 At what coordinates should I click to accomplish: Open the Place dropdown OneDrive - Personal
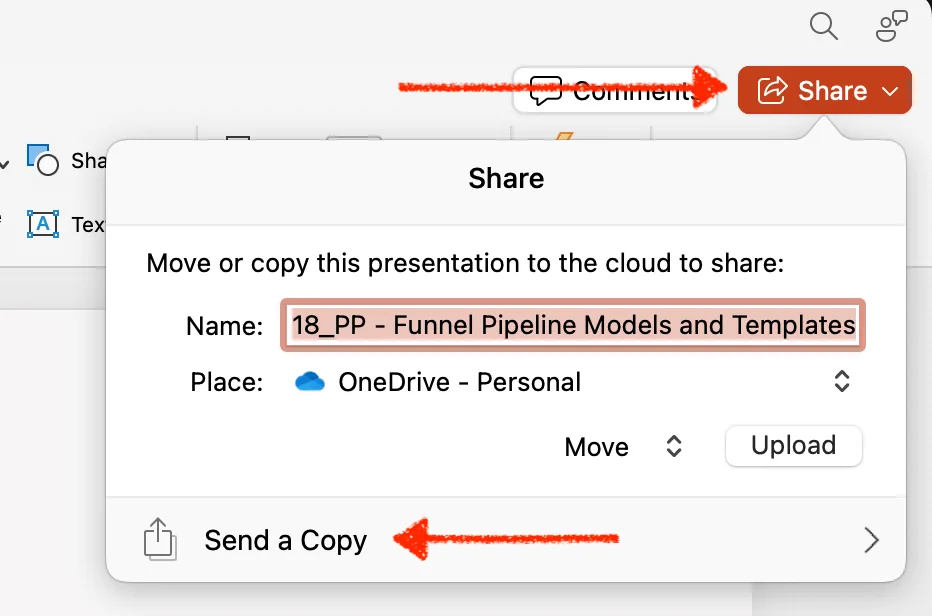(573, 382)
